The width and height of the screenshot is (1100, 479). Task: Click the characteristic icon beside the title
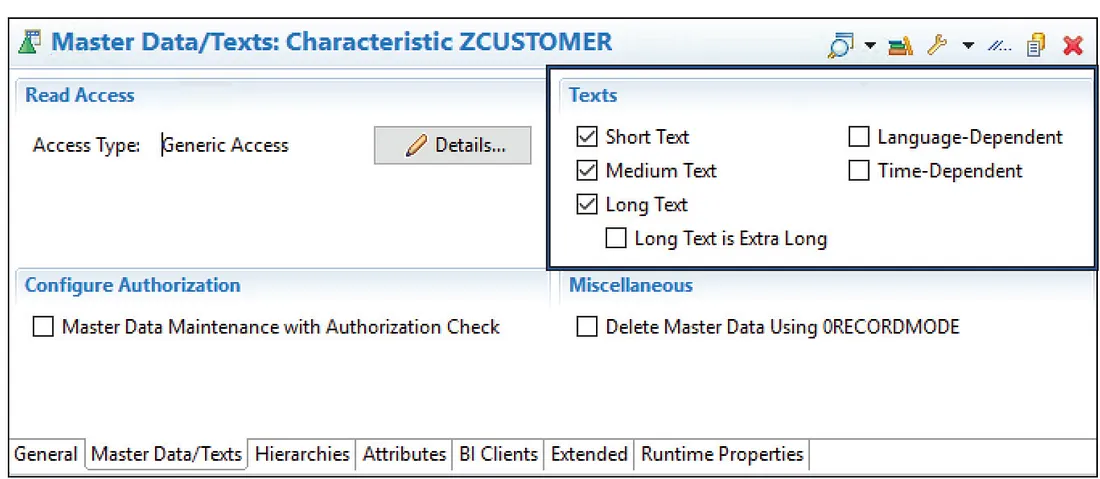pos(30,43)
